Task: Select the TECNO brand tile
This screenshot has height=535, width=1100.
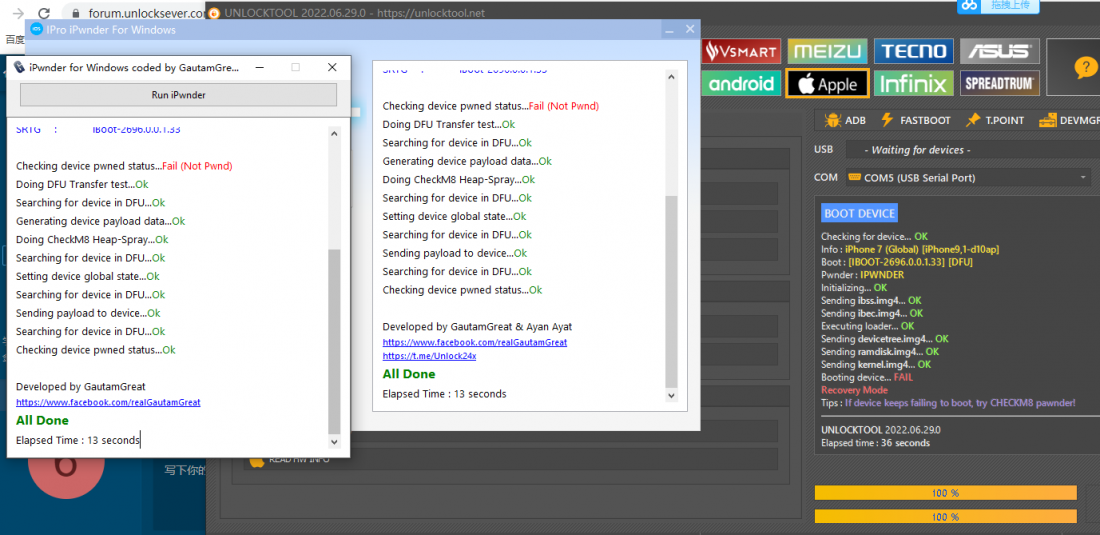Action: tap(913, 51)
